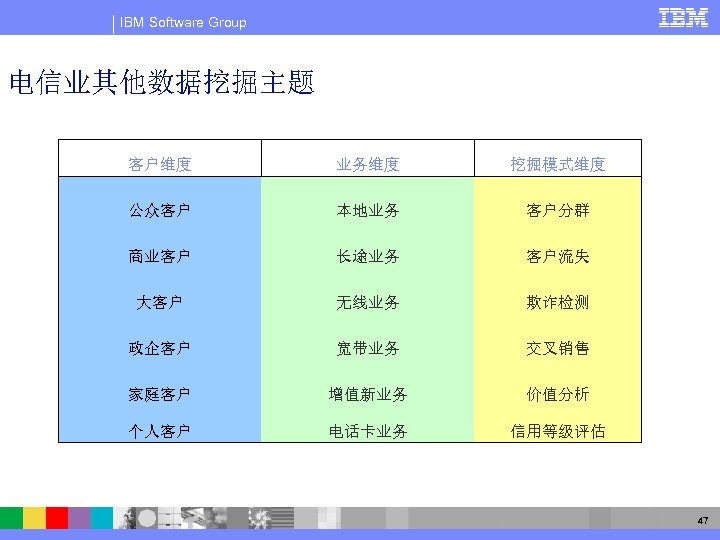
Task: Click the cell '欺诈检测'
Action: pyautogui.click(x=558, y=303)
